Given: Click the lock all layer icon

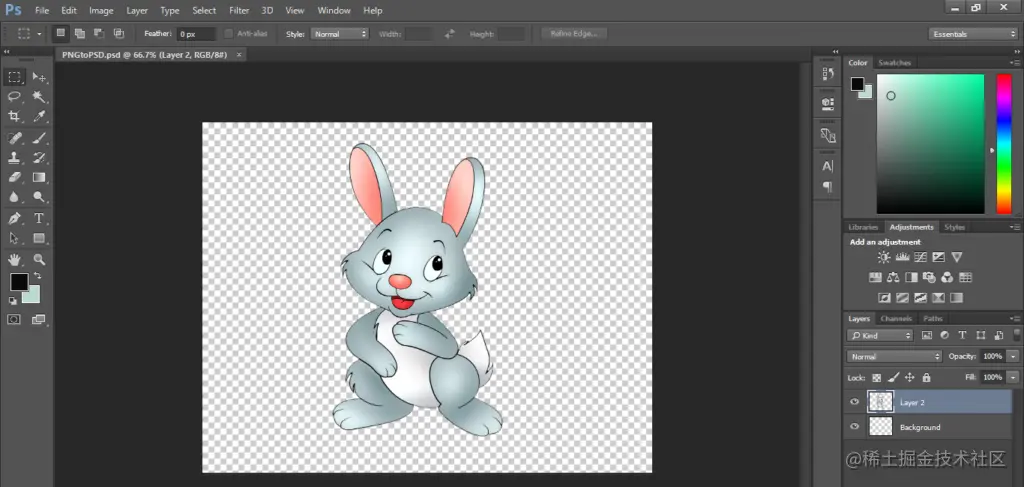Looking at the screenshot, I should tap(926, 378).
